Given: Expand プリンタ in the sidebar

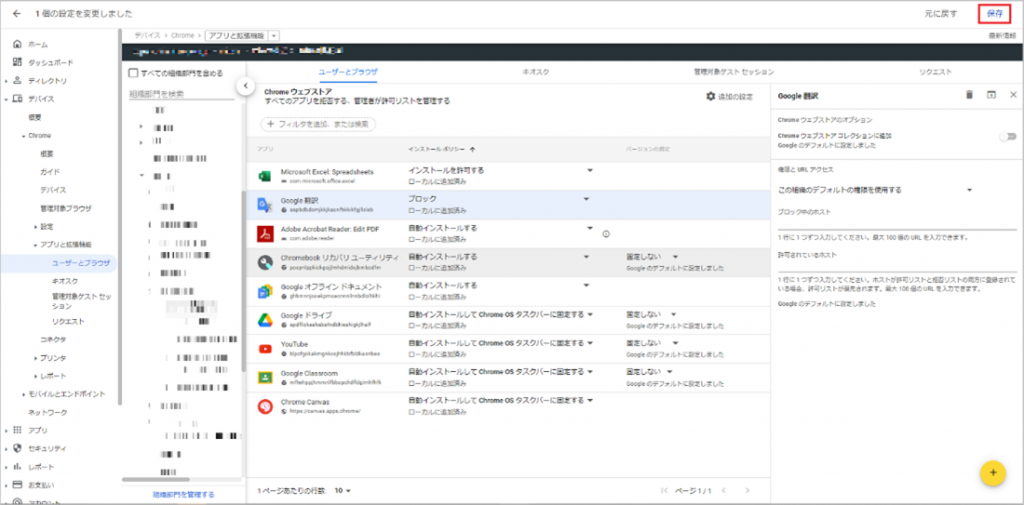Looking at the screenshot, I should [35, 358].
